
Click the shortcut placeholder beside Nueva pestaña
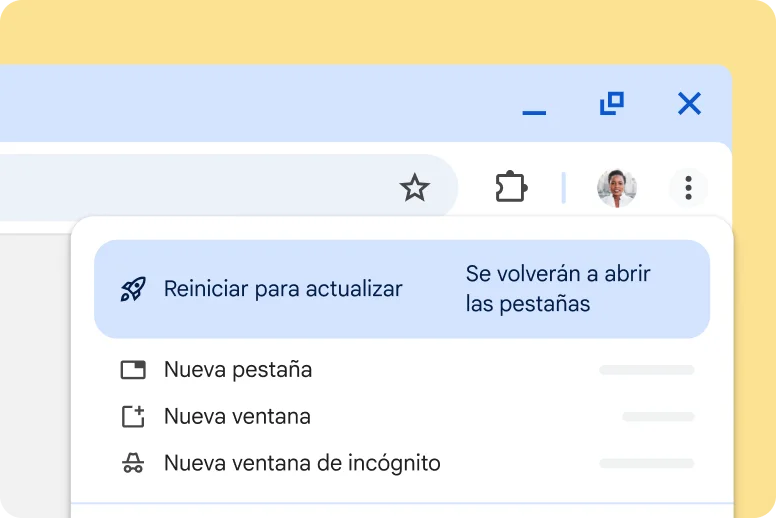646,370
